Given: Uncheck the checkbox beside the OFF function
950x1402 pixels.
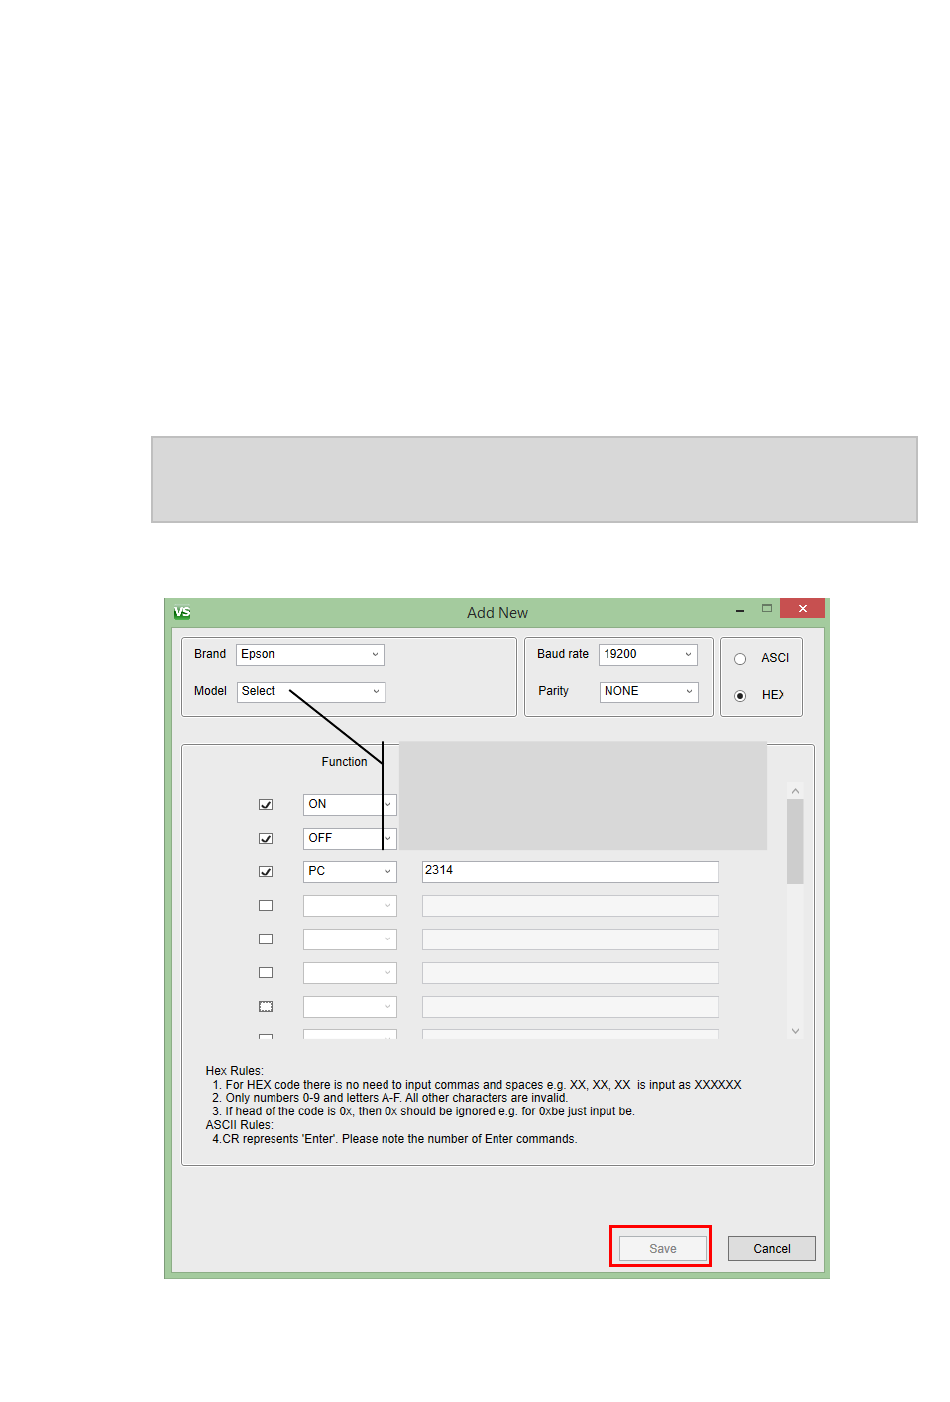Looking at the screenshot, I should [x=266, y=838].
